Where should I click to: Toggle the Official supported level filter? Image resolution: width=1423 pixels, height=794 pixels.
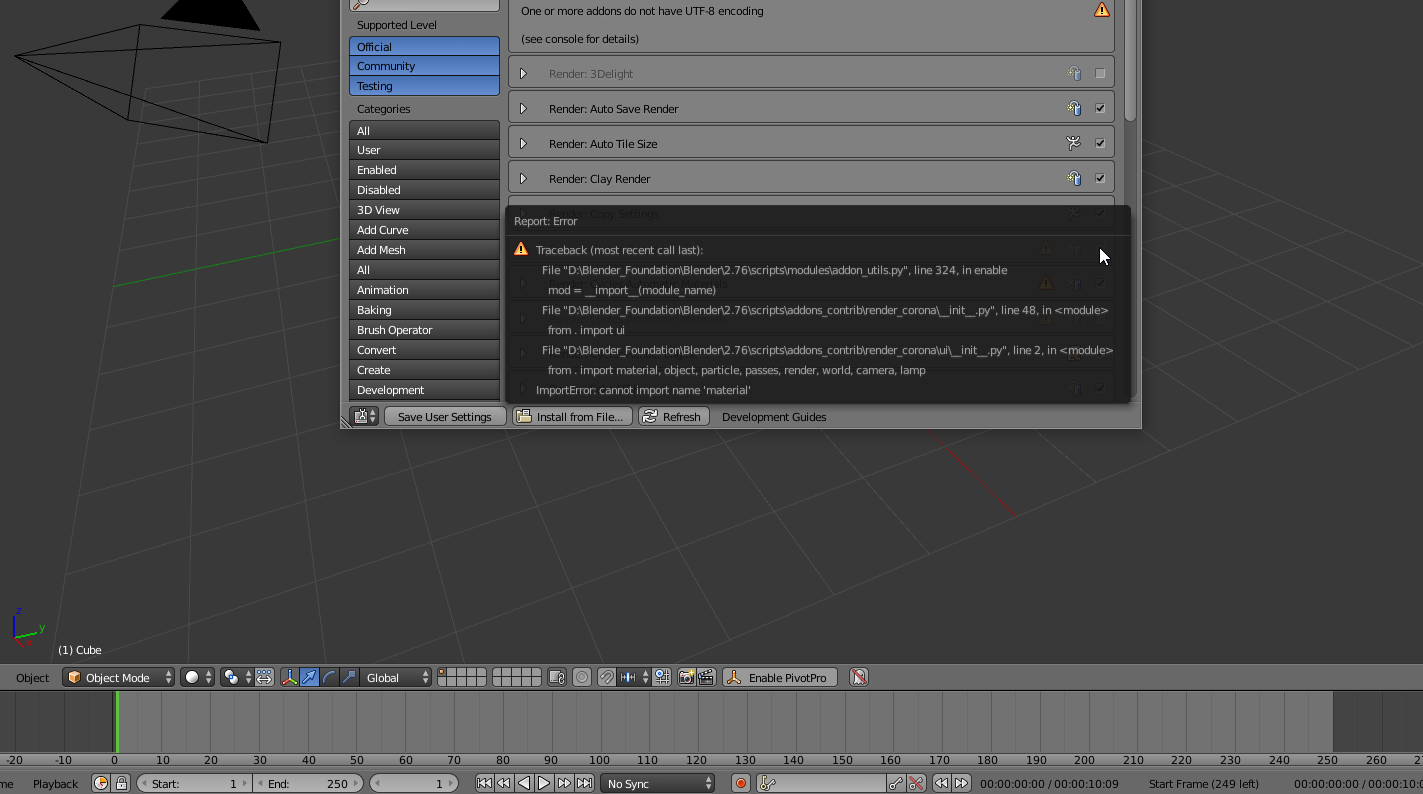pyautogui.click(x=424, y=46)
